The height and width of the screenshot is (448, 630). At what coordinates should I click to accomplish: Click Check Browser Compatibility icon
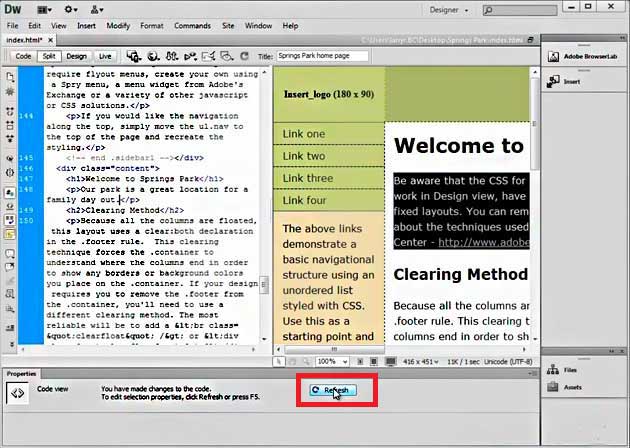tap(209, 56)
